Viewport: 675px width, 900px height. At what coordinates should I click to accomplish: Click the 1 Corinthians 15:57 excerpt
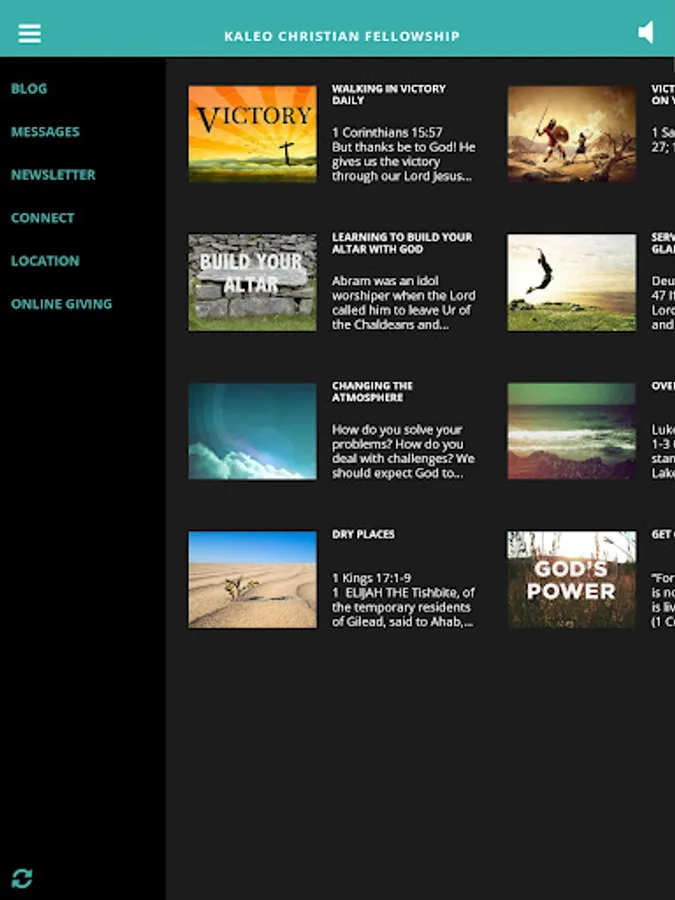[x=404, y=154]
